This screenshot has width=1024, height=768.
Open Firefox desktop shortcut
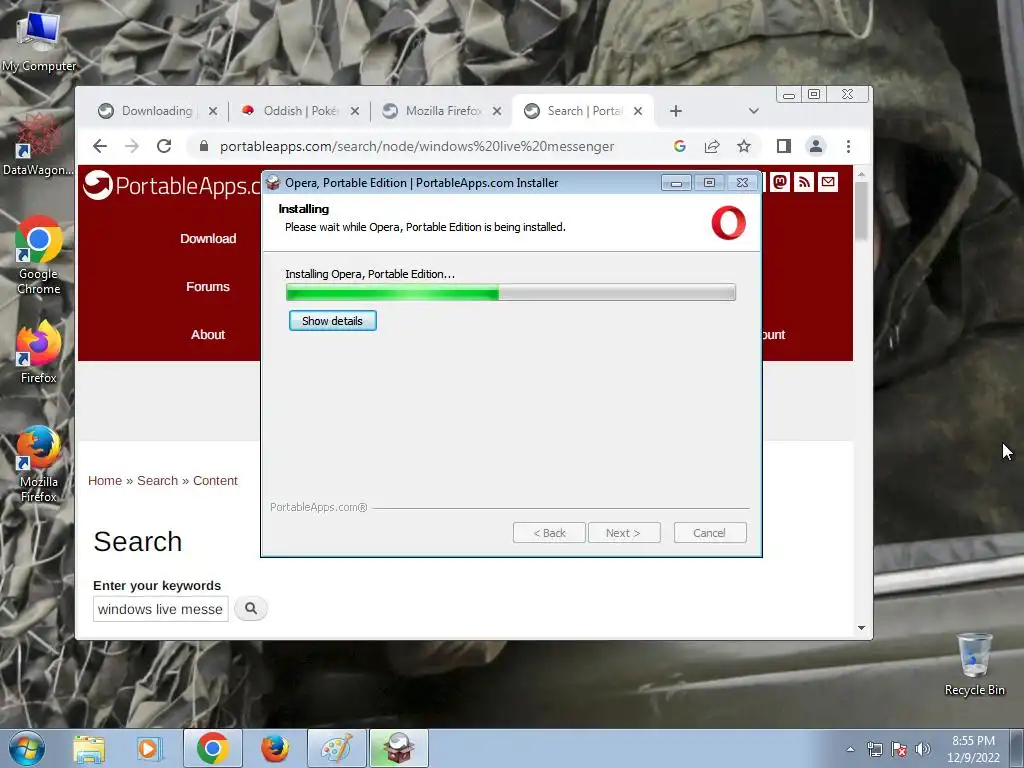coord(39,352)
